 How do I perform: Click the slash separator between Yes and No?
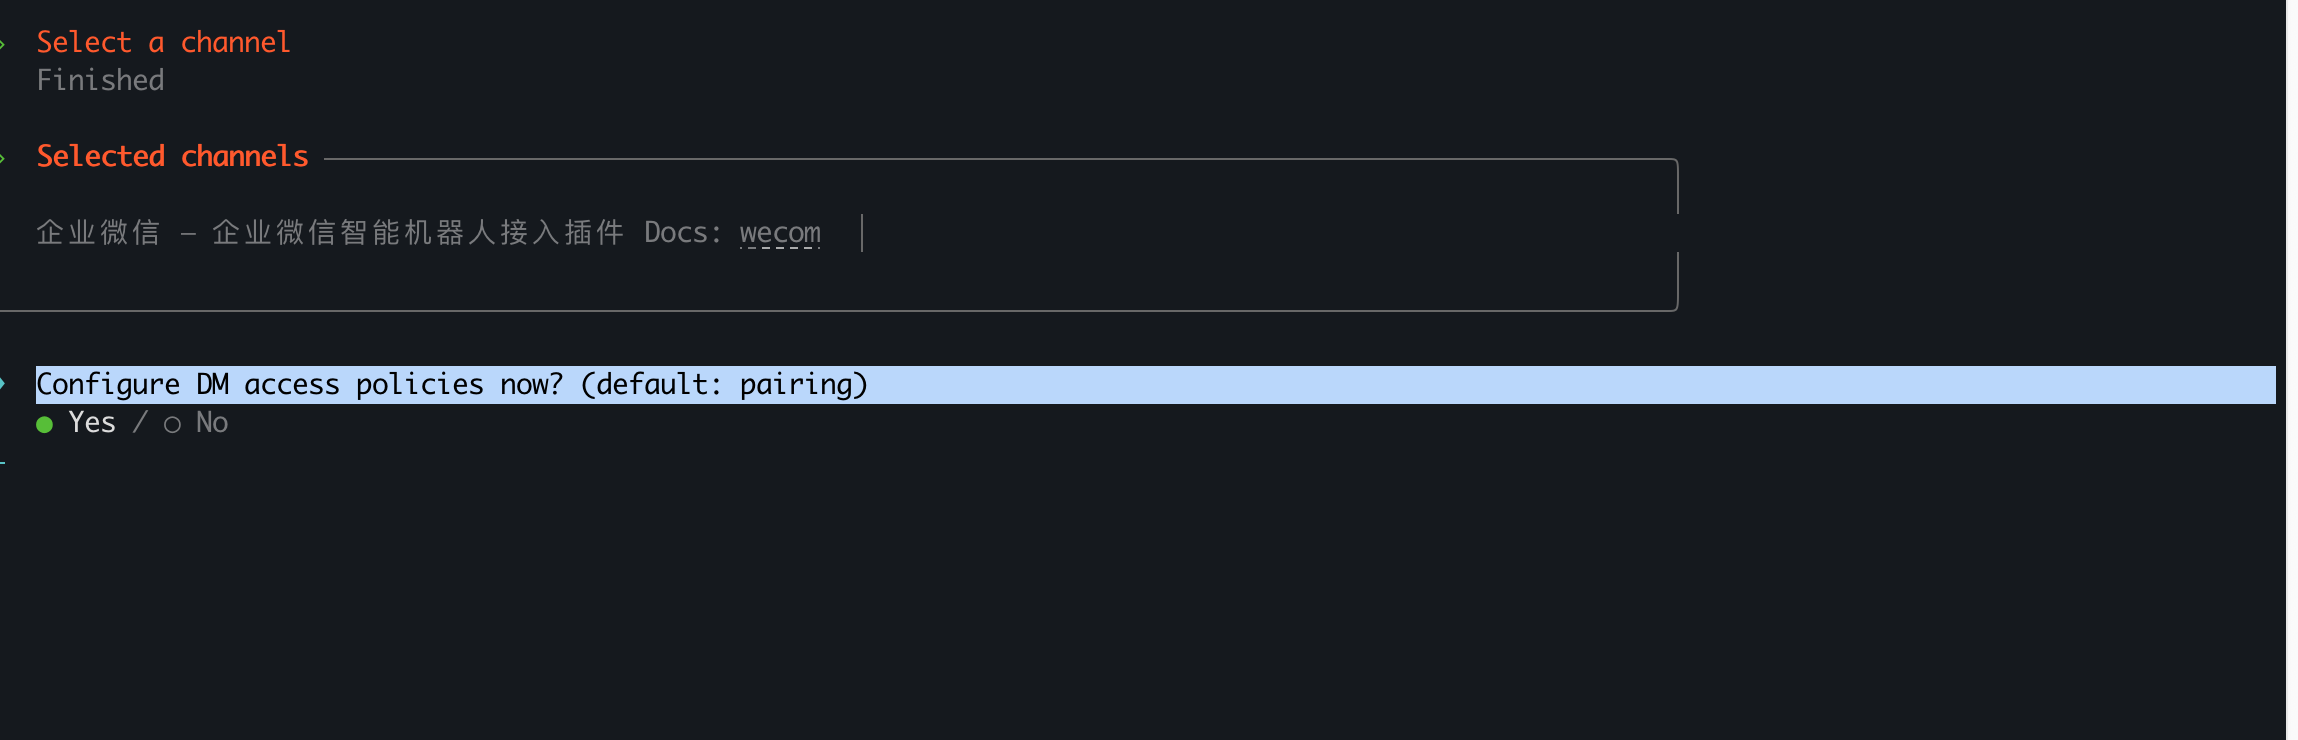140,423
